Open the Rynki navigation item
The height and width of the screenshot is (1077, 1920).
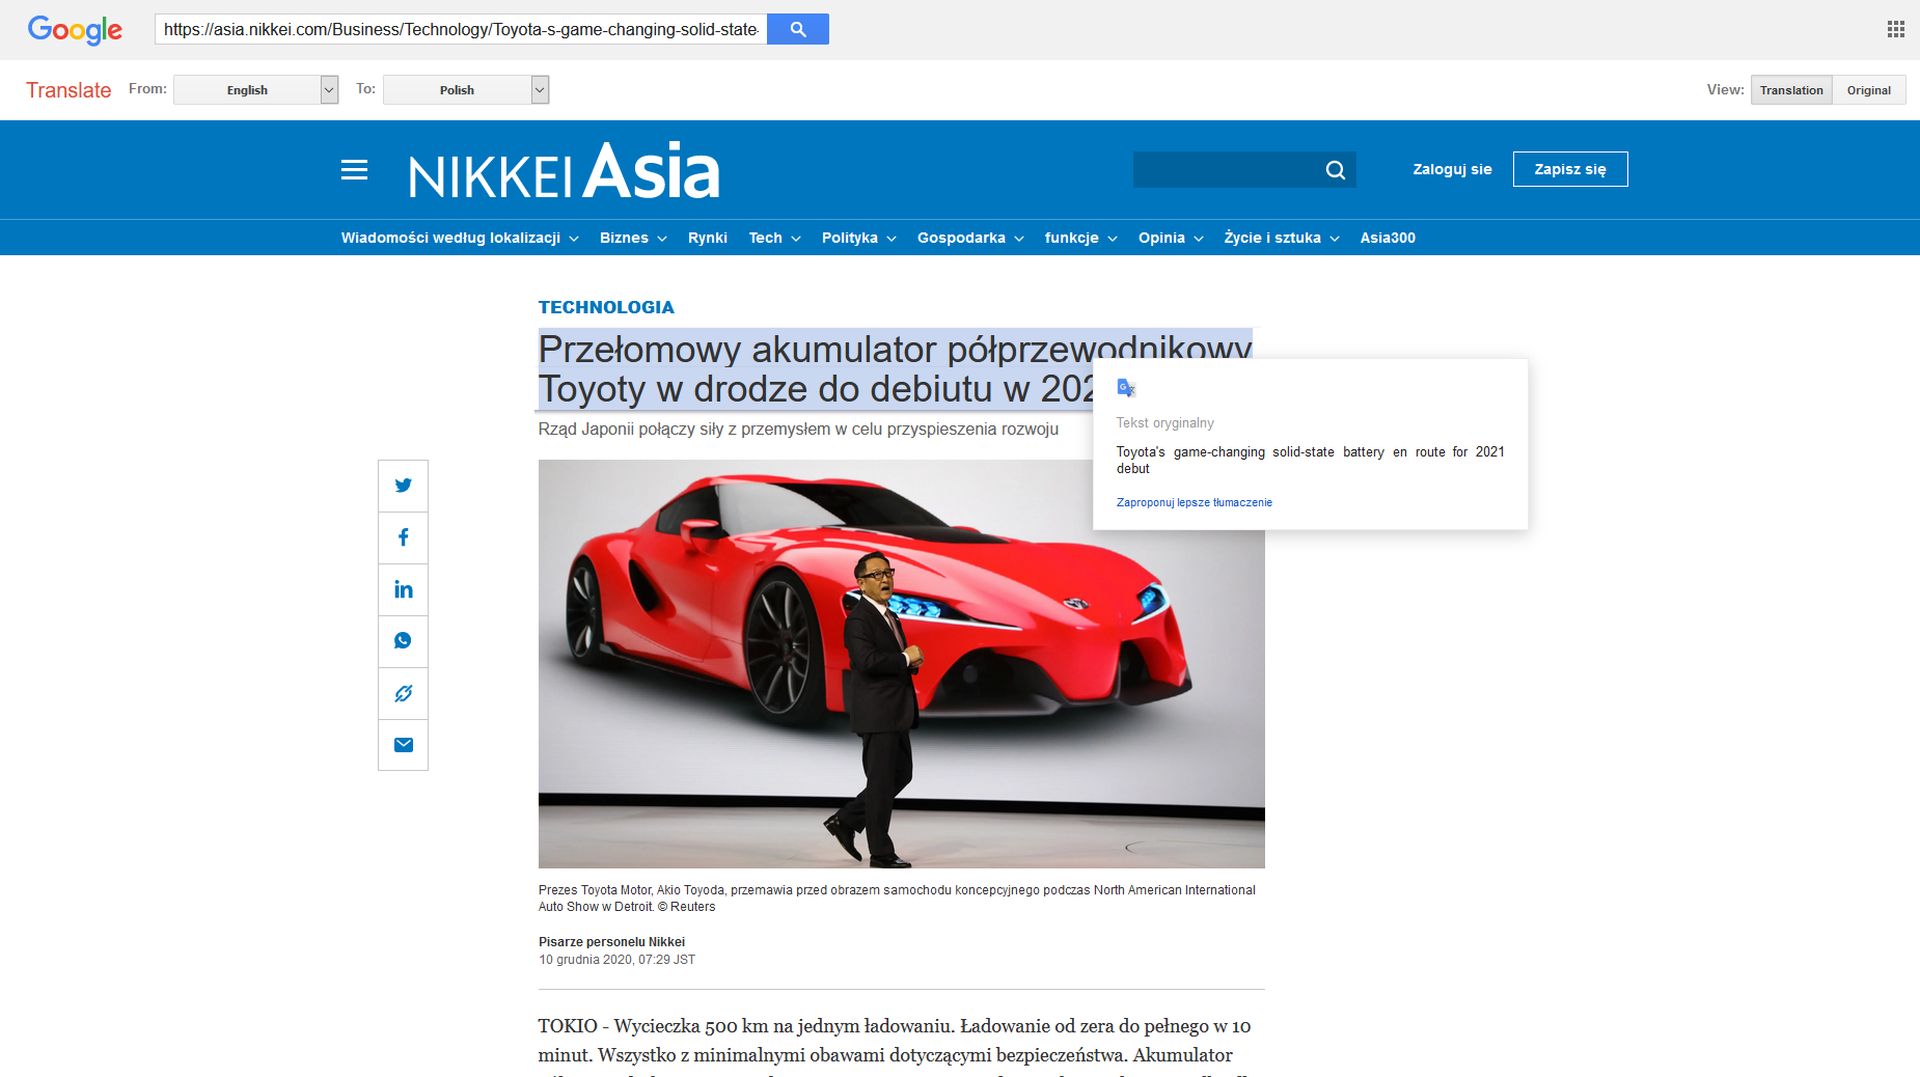[707, 238]
